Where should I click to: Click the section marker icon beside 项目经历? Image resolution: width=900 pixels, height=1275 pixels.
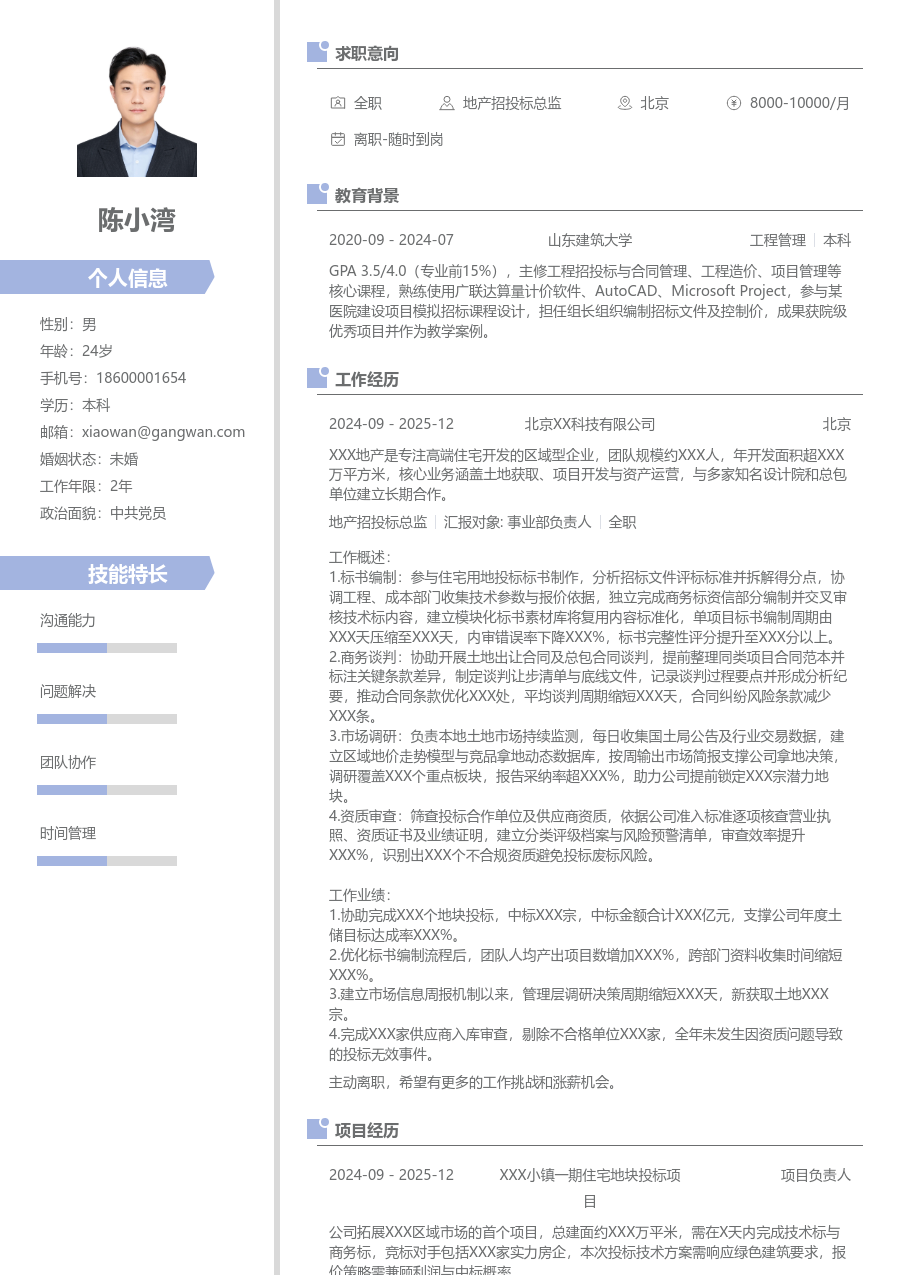318,1129
